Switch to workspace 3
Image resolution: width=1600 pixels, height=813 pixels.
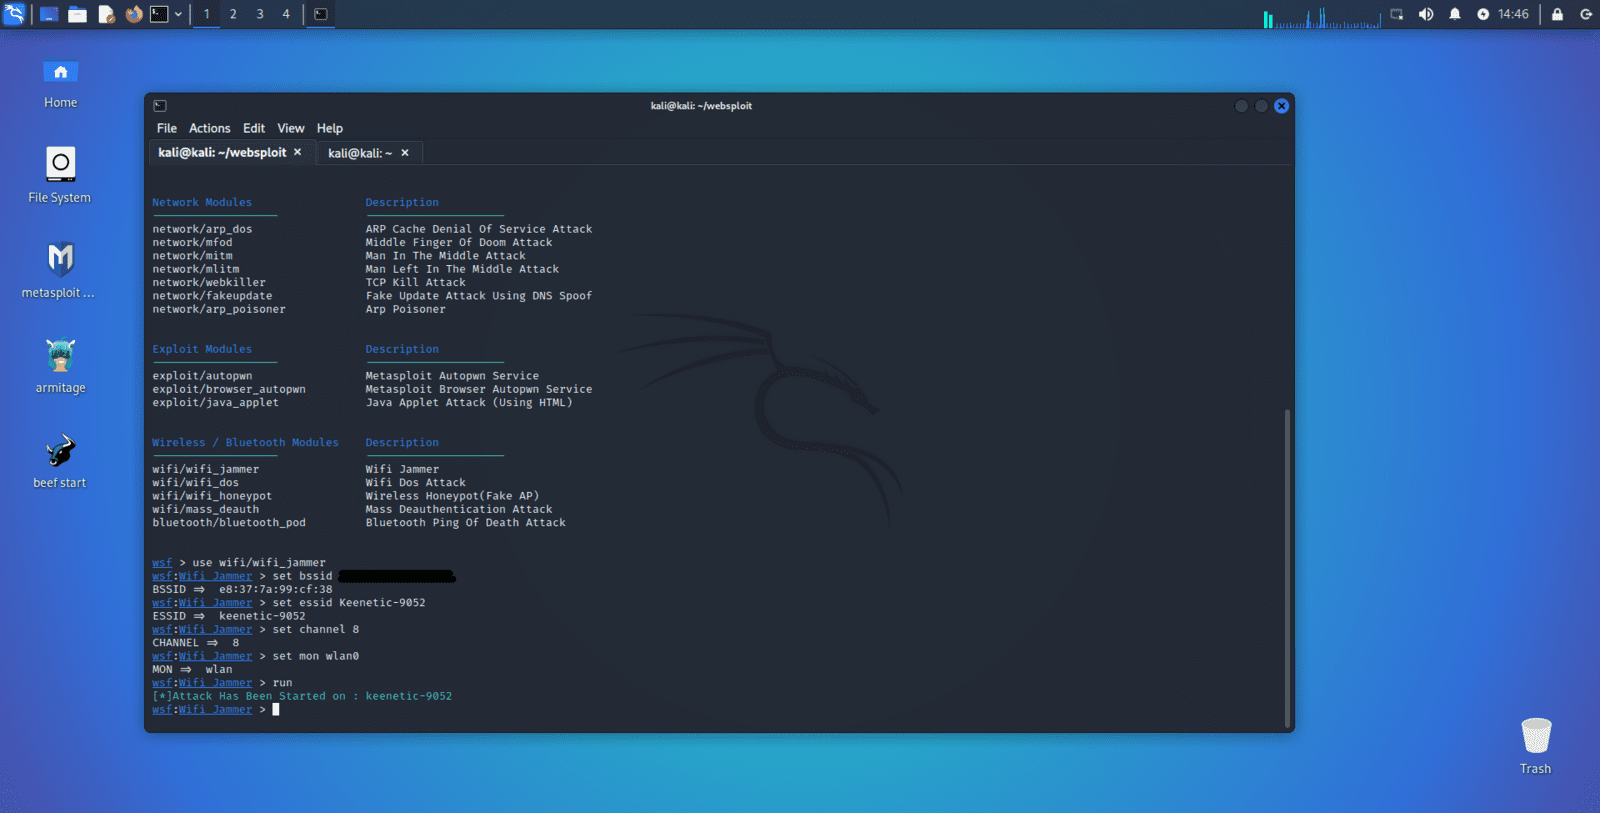pyautogui.click(x=260, y=14)
